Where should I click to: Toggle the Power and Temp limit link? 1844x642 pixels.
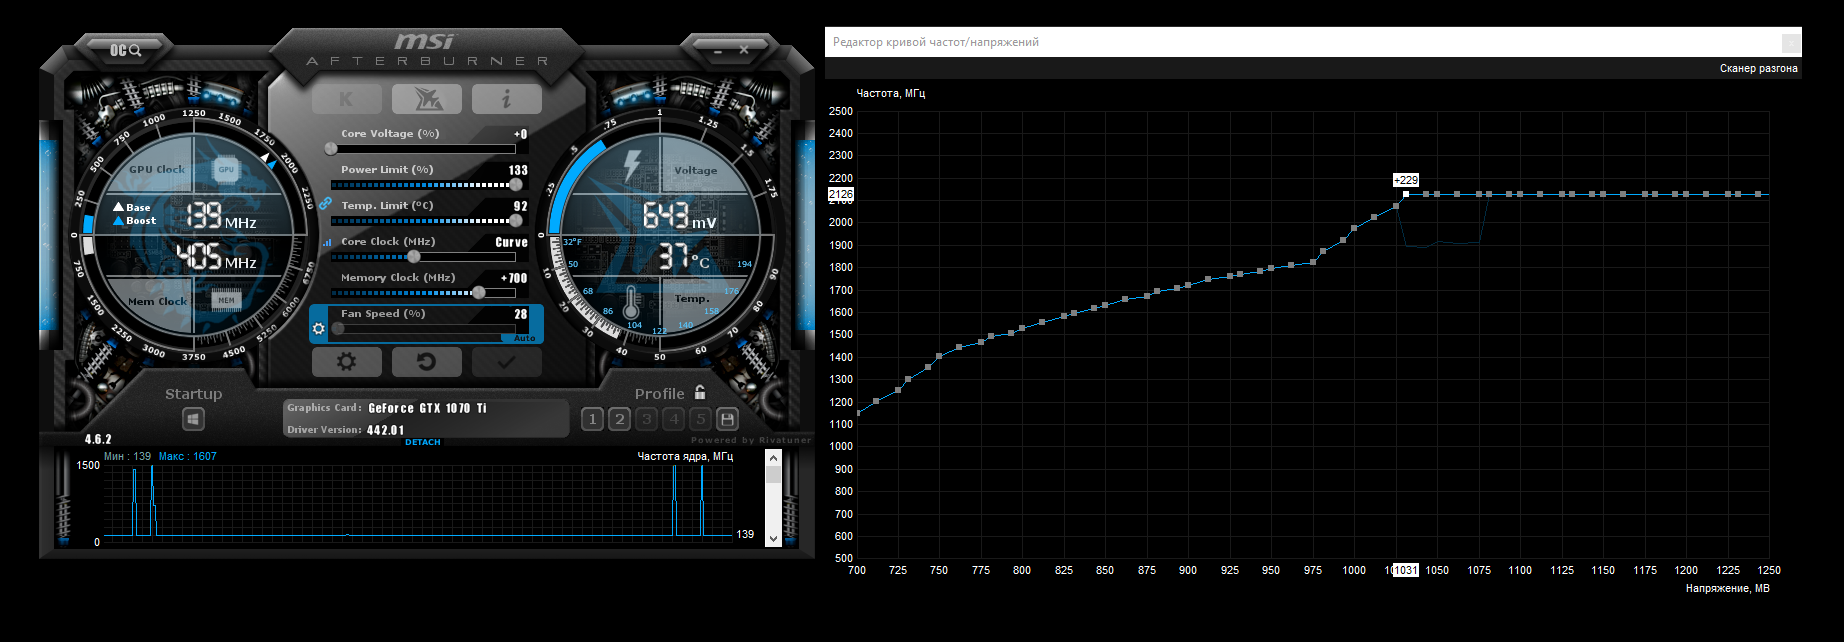point(325,203)
